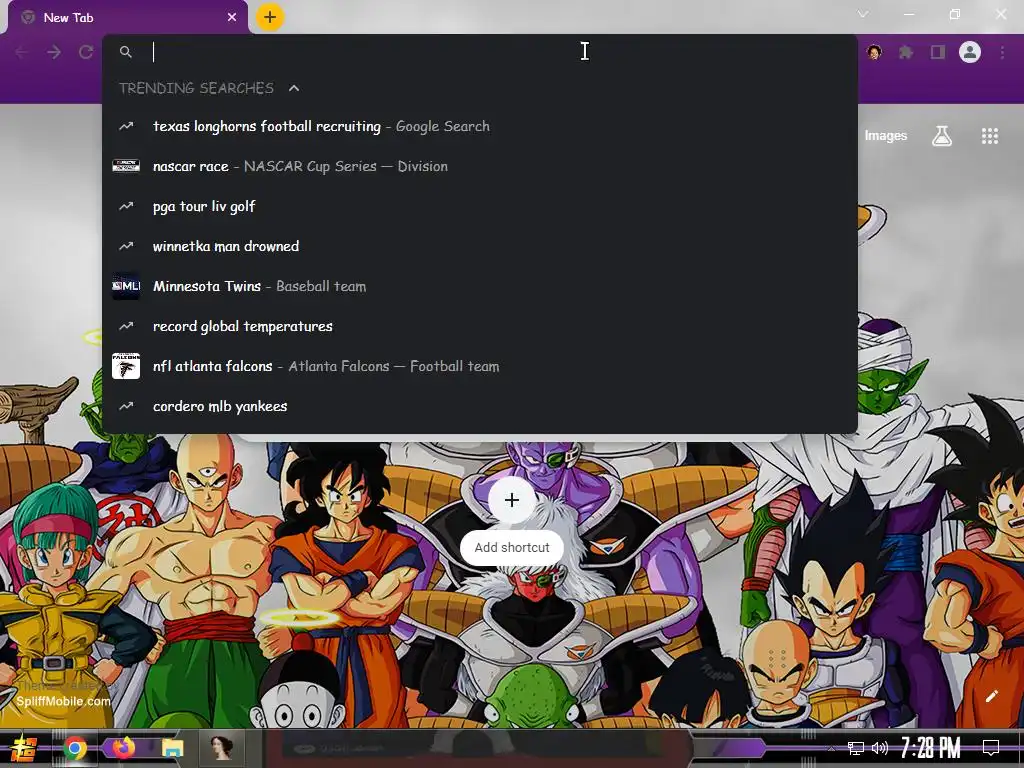Focus the address bar text field

[480, 52]
